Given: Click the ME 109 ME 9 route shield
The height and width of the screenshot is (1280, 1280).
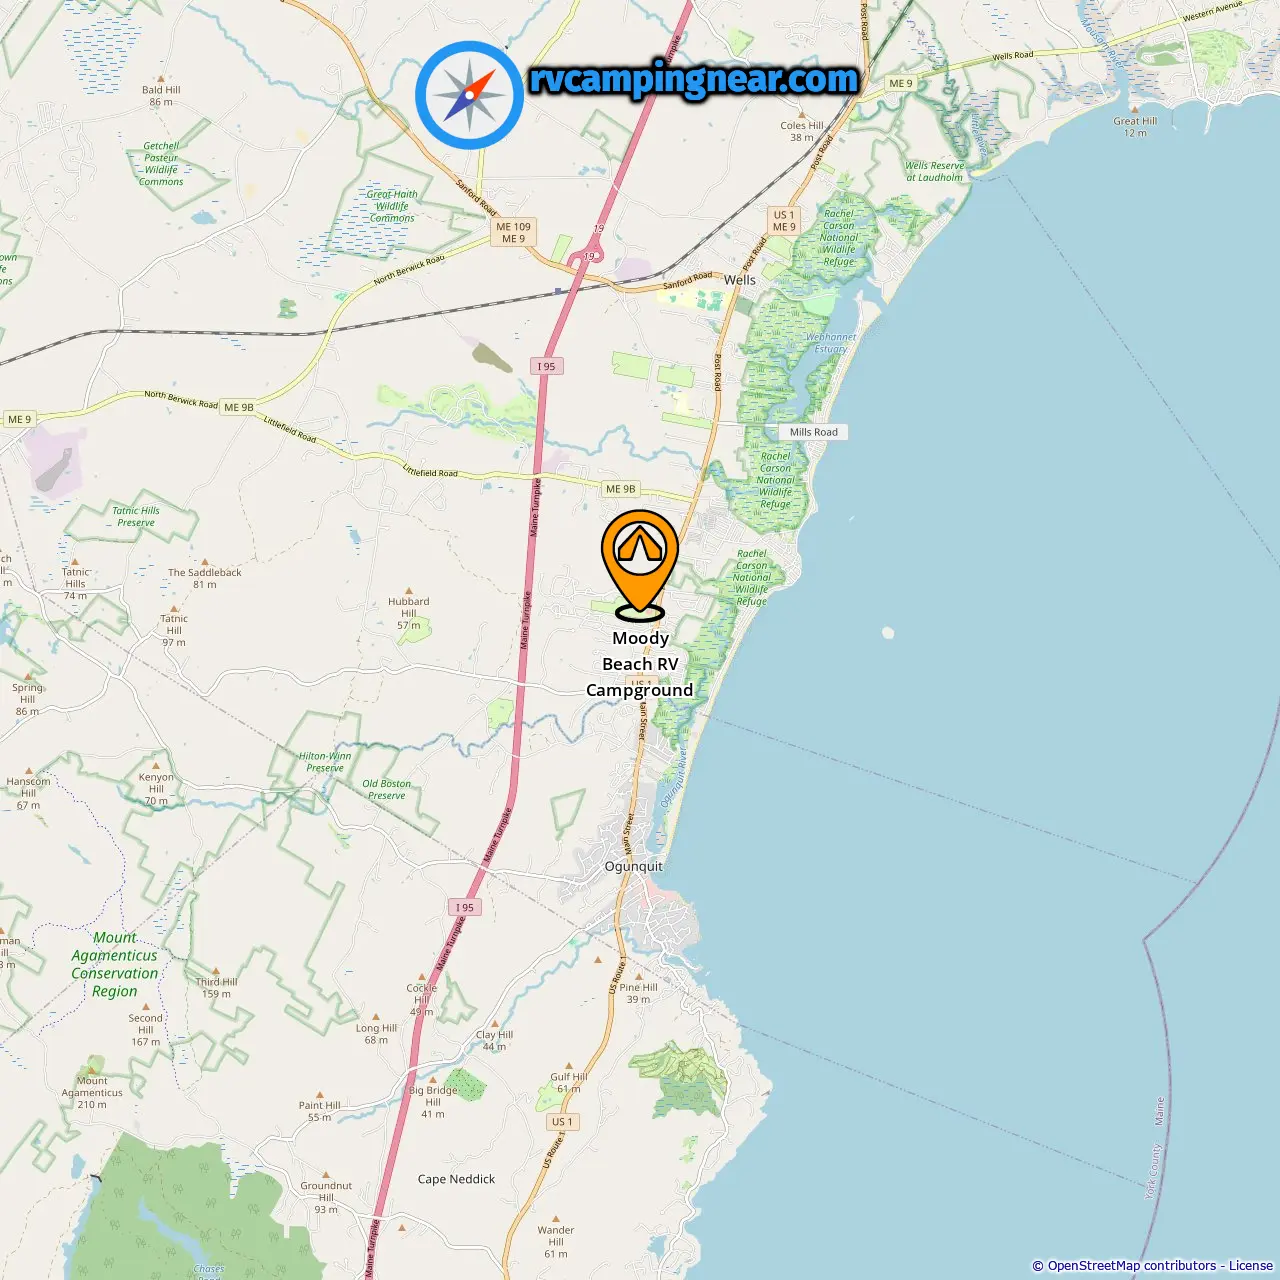Looking at the screenshot, I should 514,232.
